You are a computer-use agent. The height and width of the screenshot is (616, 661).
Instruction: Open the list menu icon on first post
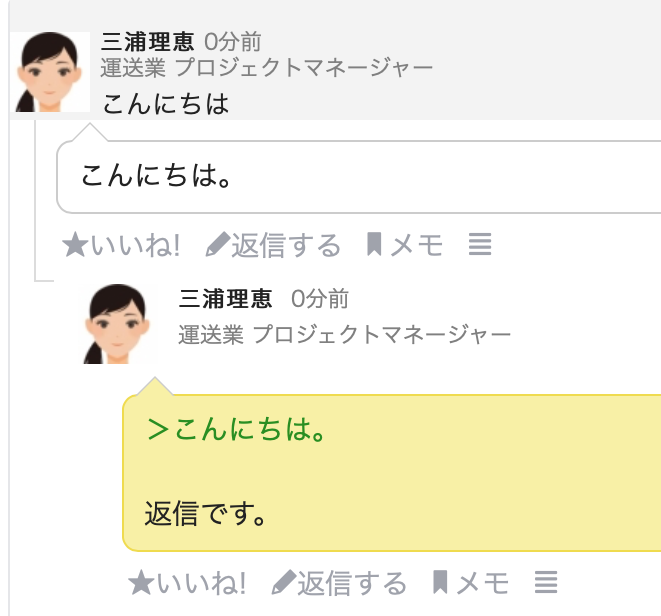click(x=480, y=245)
